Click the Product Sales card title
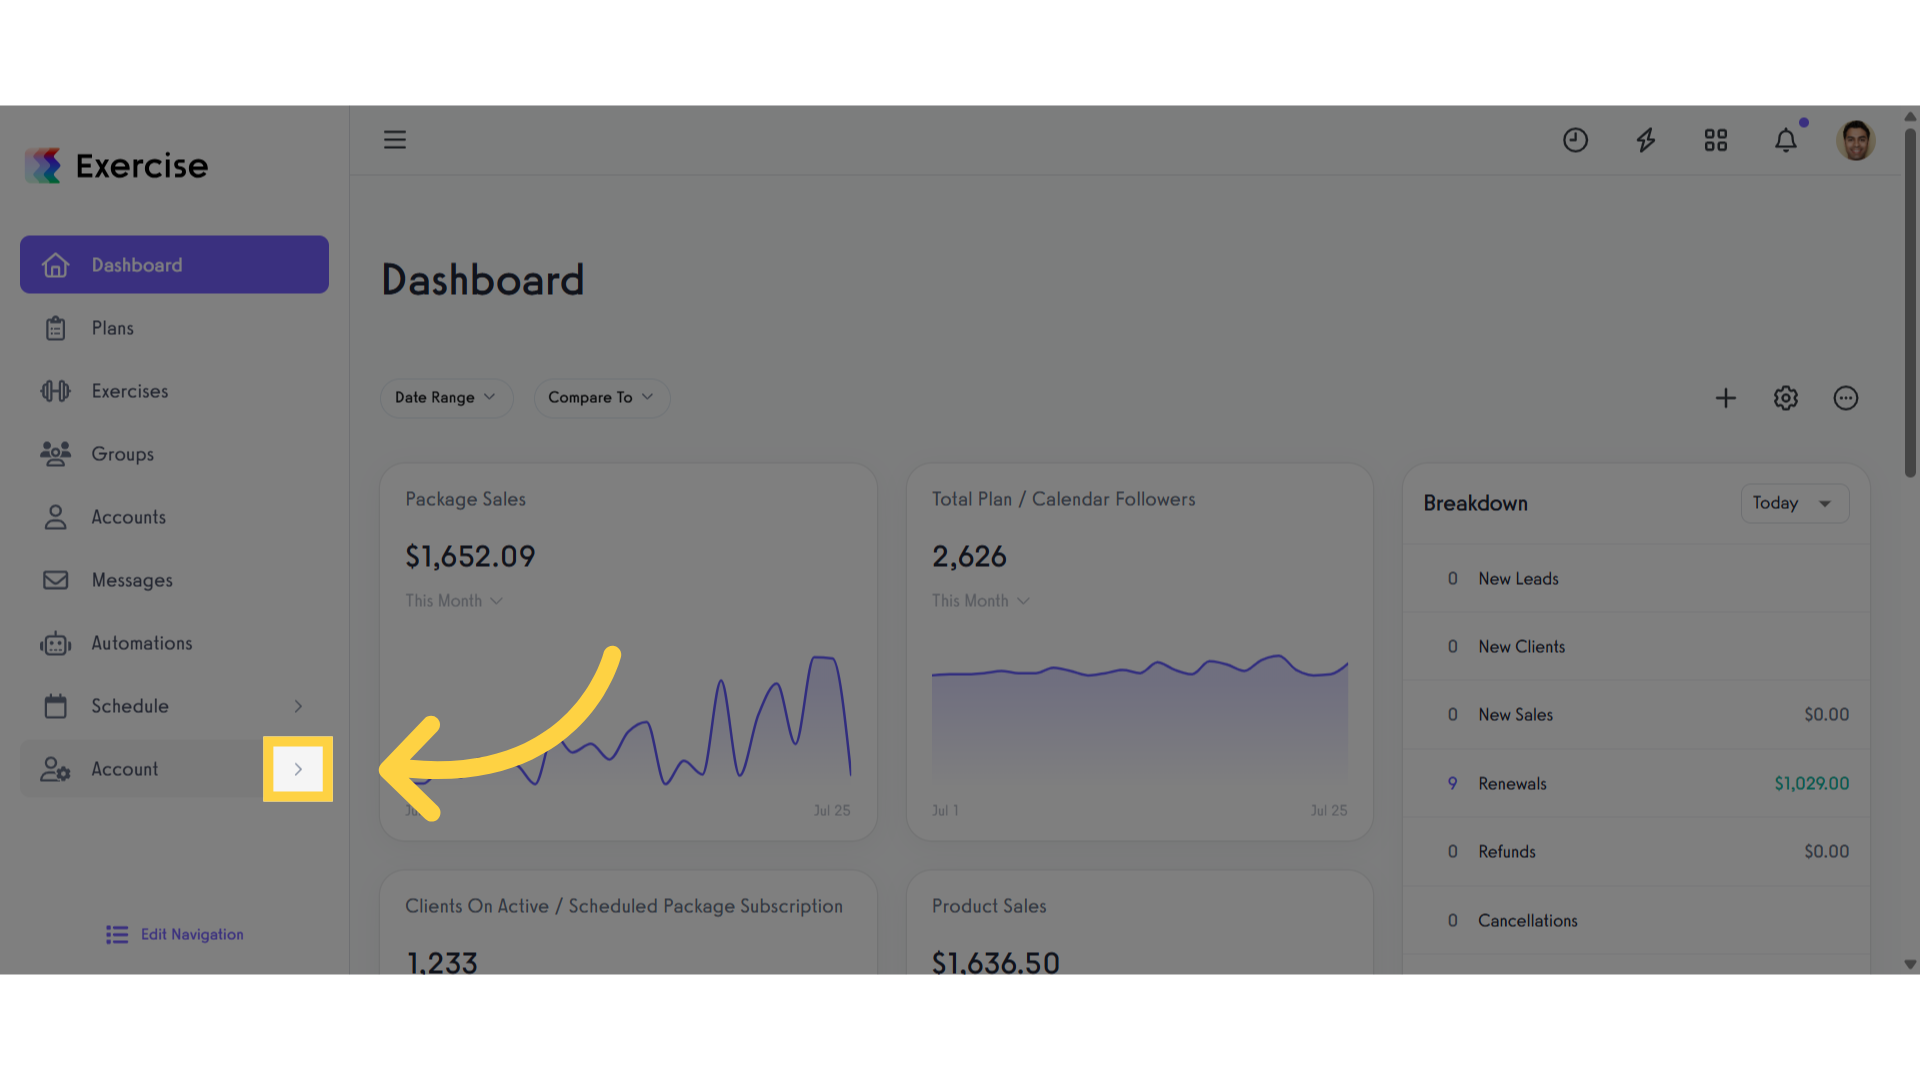The image size is (1920, 1080). tap(989, 906)
